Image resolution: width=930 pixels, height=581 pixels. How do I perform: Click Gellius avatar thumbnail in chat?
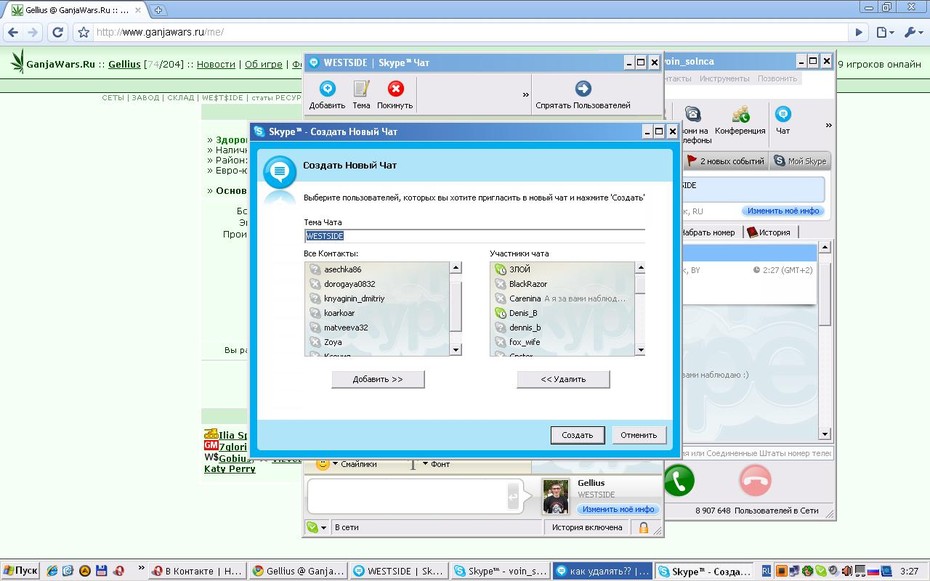556,497
